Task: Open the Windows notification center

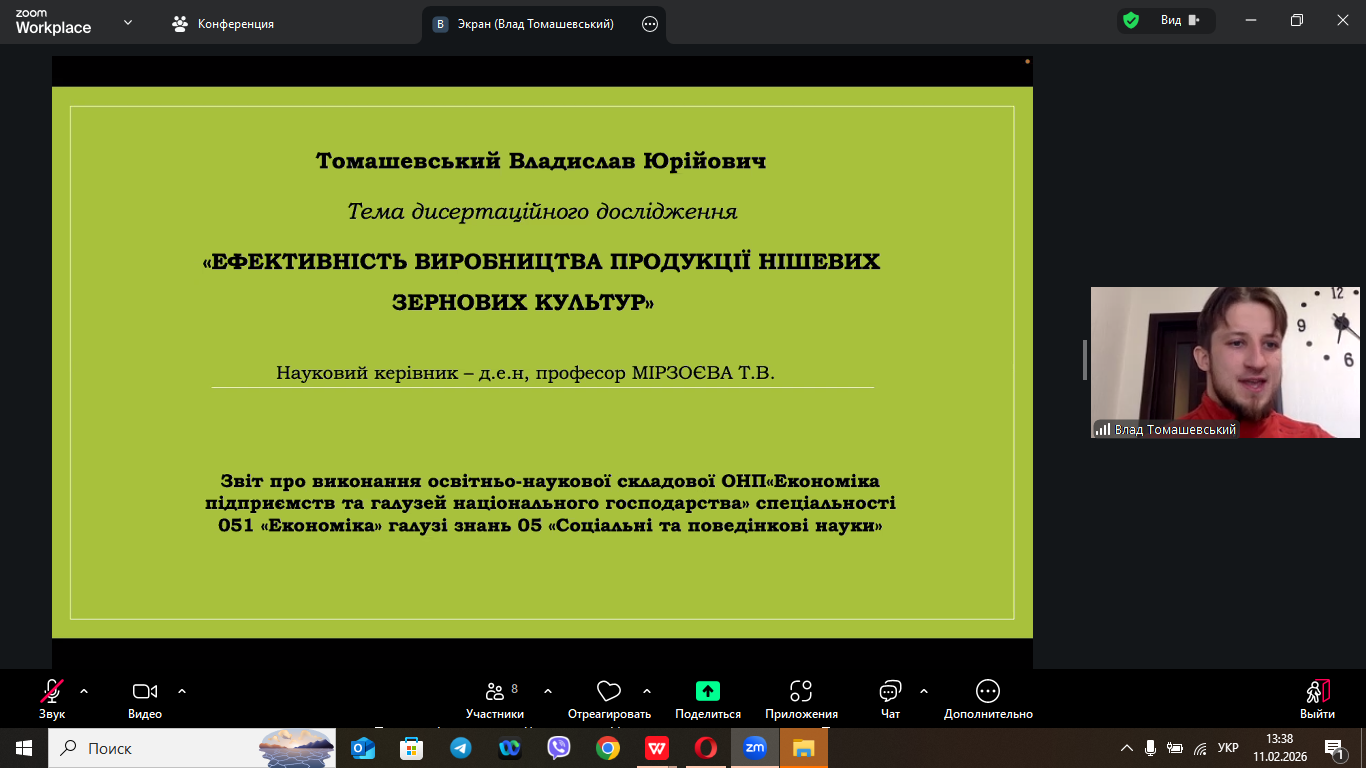Action: [x=1334, y=748]
